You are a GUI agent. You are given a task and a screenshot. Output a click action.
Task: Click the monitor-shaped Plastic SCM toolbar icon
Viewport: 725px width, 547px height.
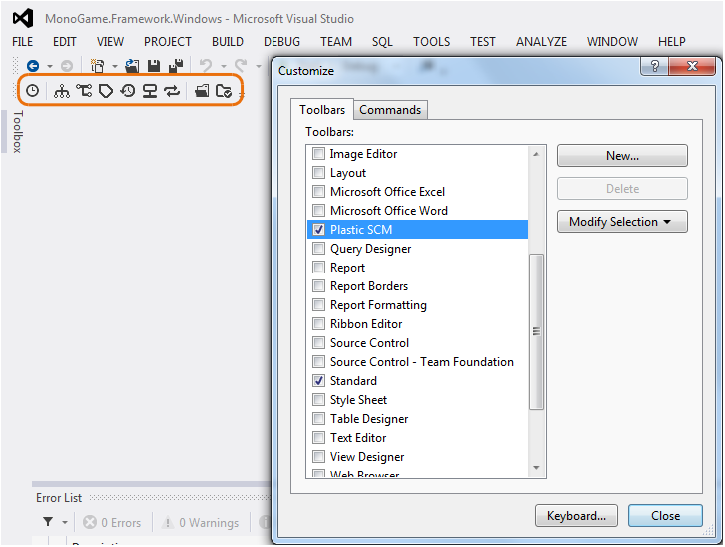[x=150, y=91]
